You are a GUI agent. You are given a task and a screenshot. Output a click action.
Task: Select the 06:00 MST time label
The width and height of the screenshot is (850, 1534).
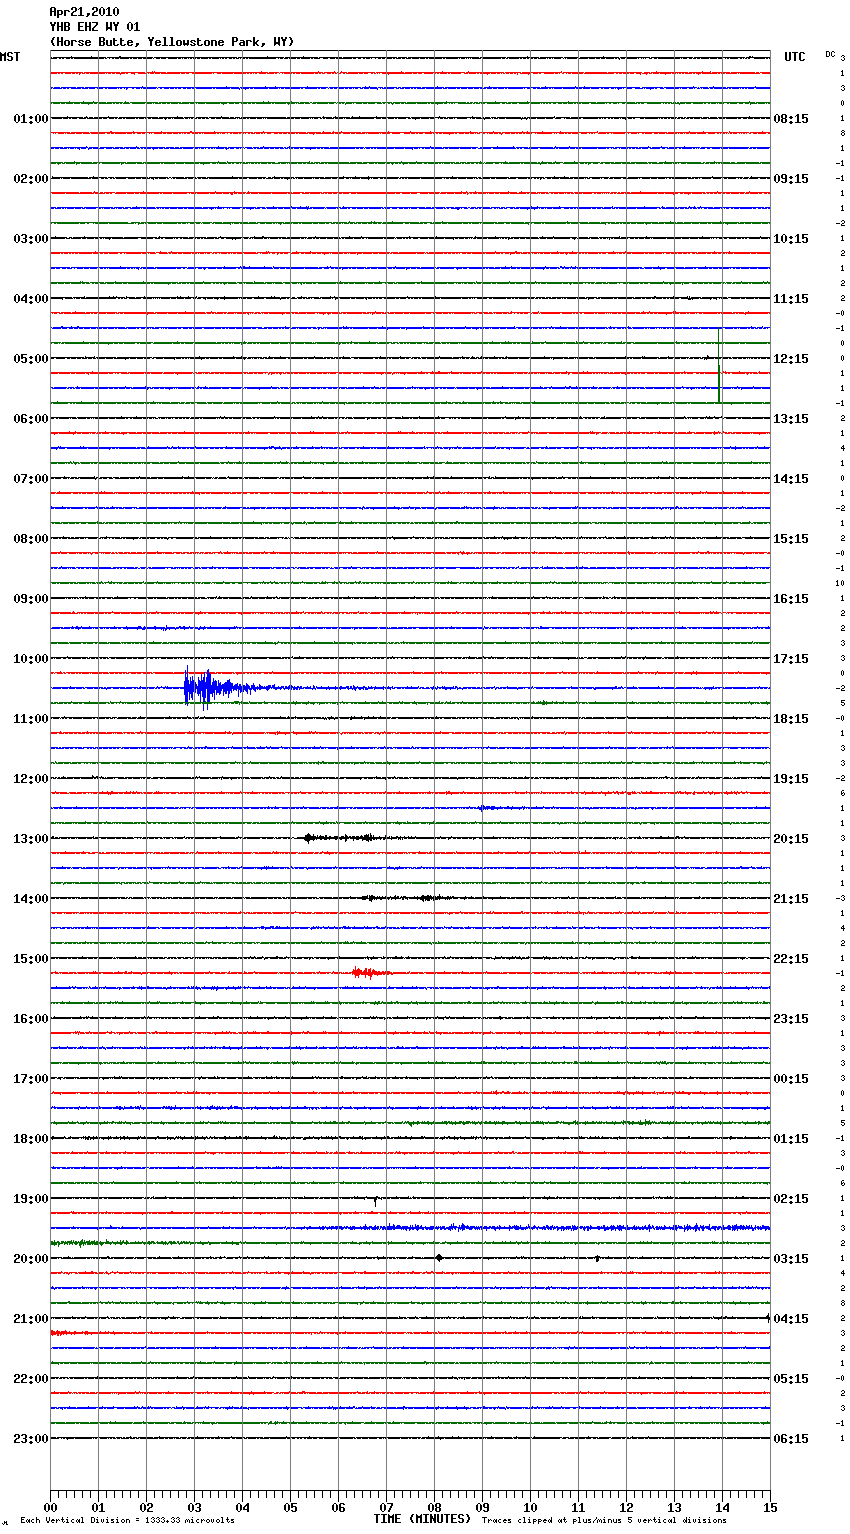pyautogui.click(x=31, y=419)
